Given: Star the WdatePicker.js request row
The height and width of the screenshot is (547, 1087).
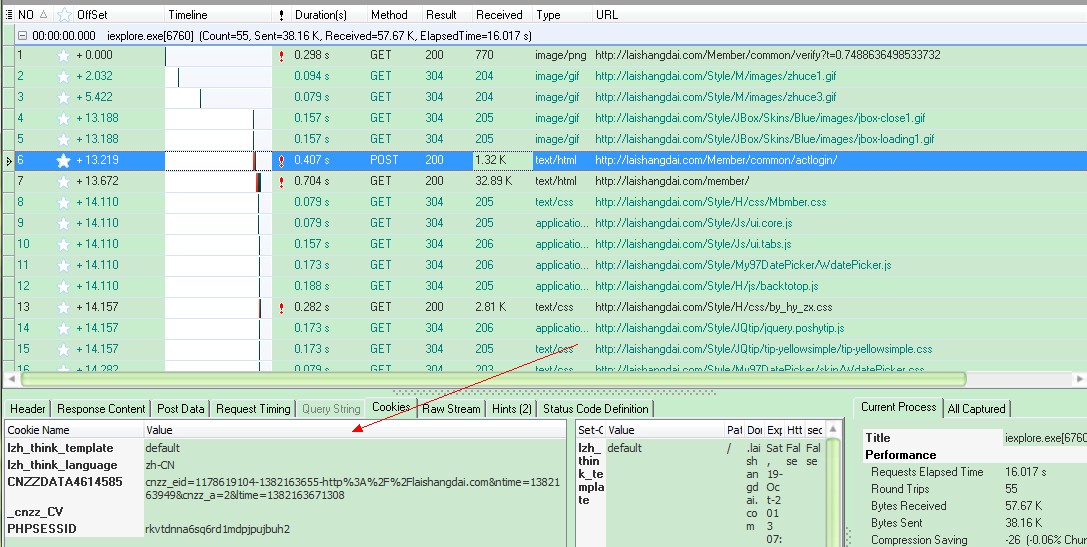Looking at the screenshot, I should 64,266.
